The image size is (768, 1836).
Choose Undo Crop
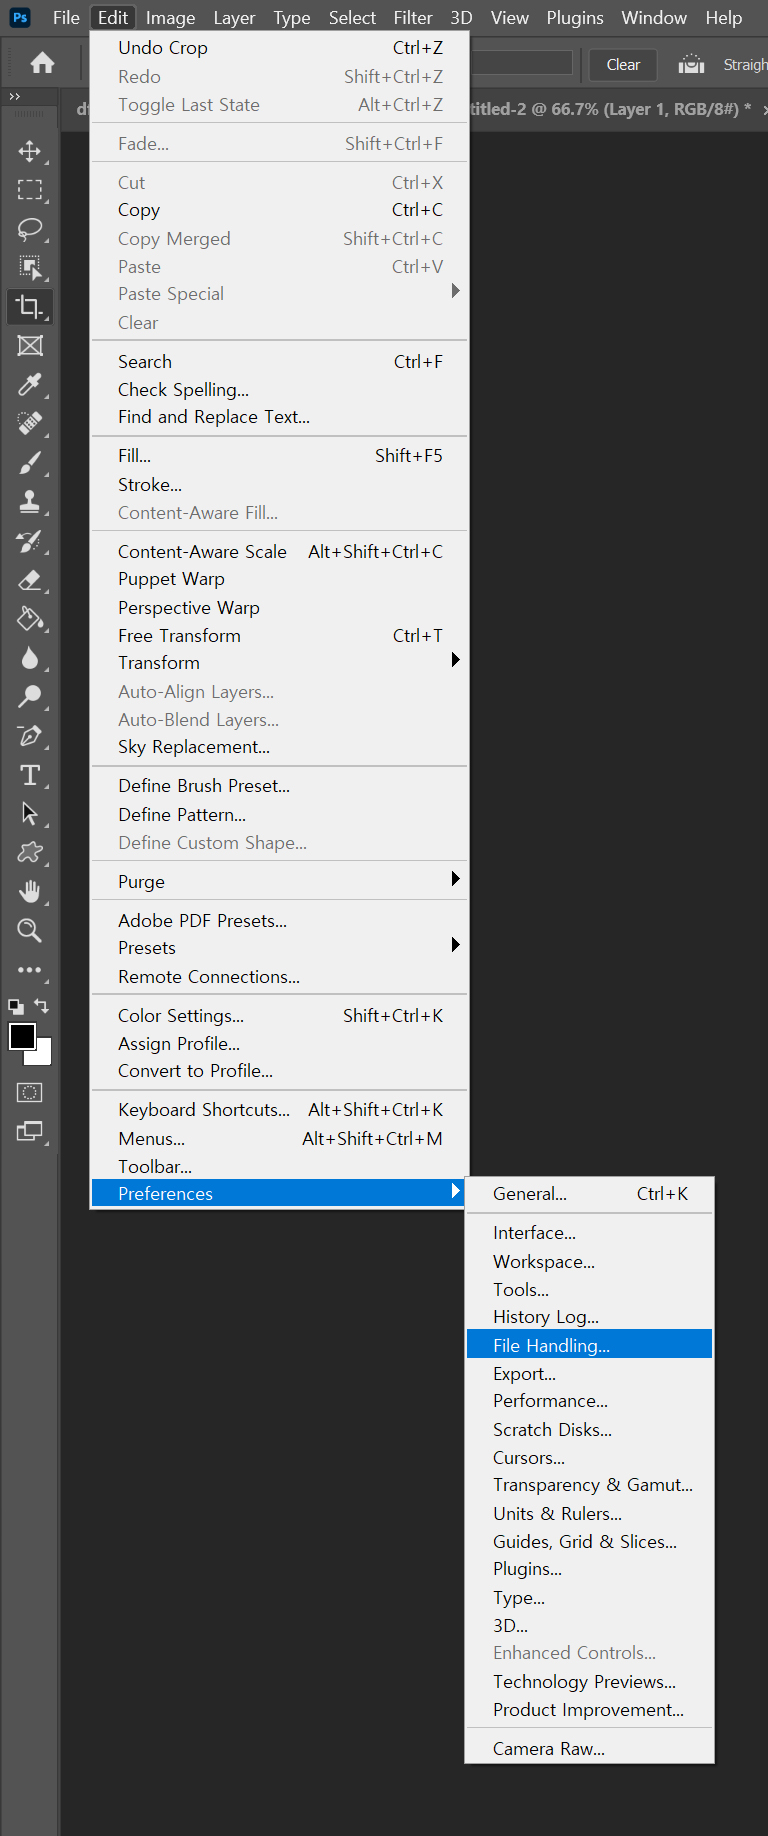click(279, 48)
